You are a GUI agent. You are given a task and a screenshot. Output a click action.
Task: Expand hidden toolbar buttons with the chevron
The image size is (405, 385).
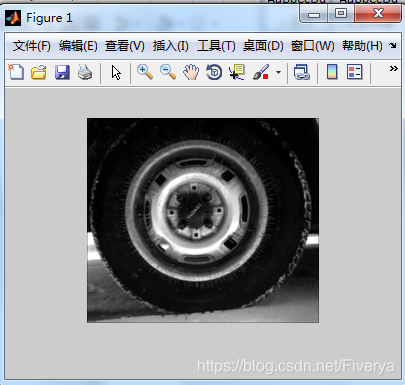(394, 68)
